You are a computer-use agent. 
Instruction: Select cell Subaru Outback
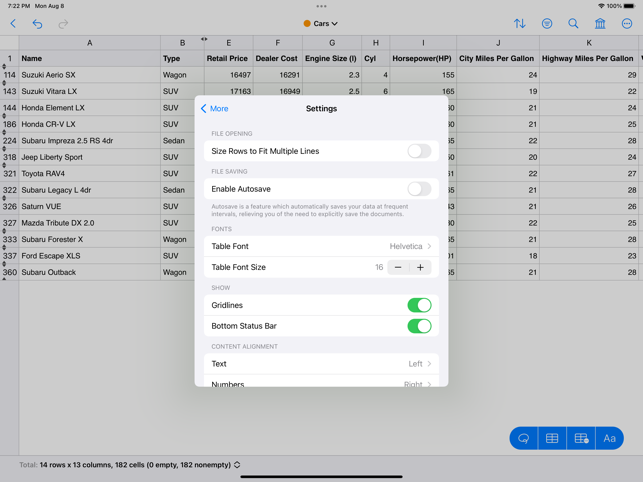click(89, 272)
